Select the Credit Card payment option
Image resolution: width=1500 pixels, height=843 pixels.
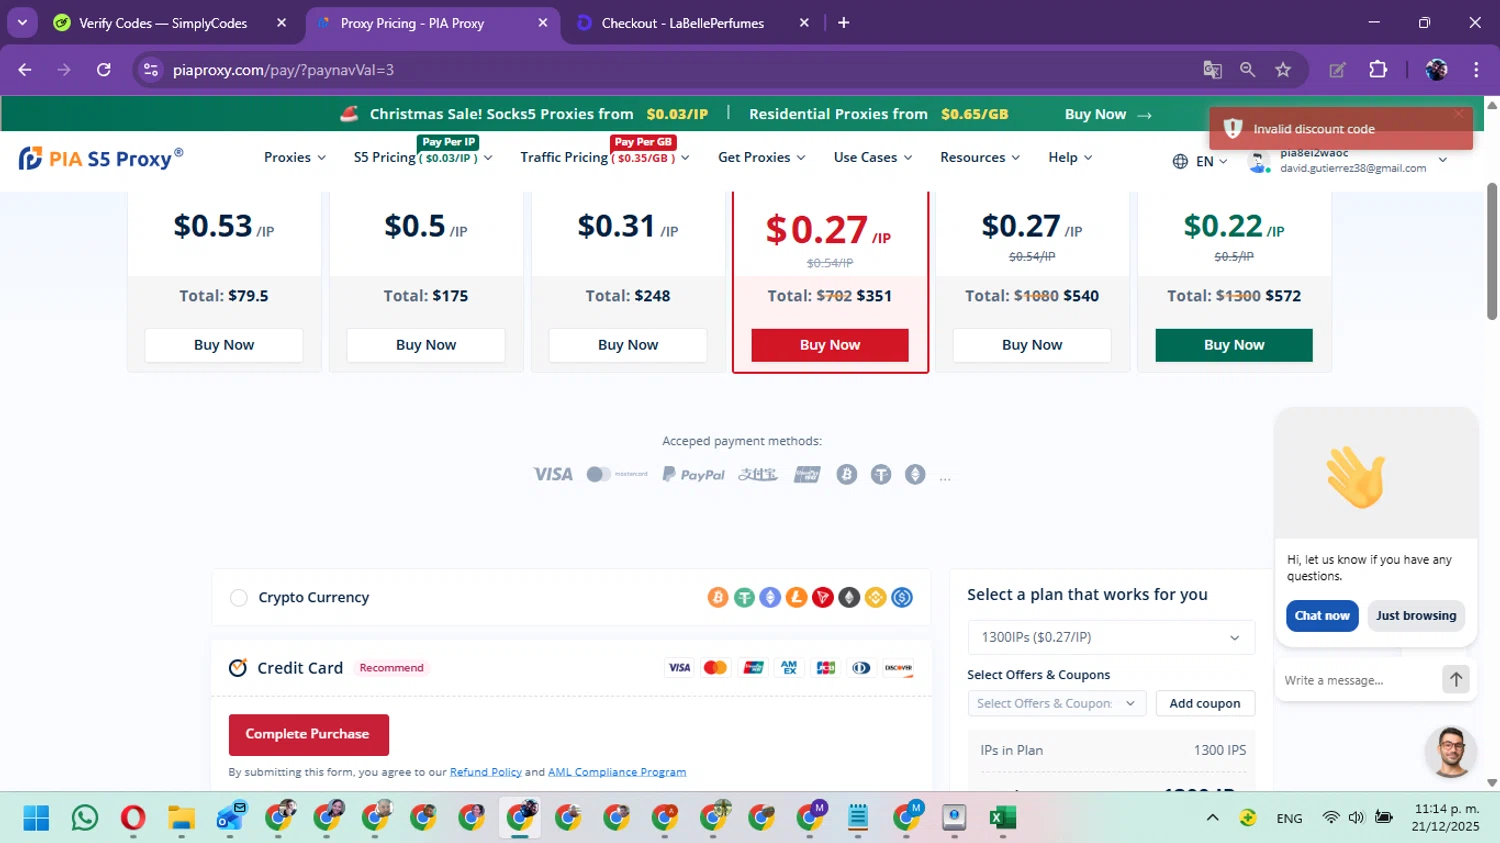tap(238, 668)
